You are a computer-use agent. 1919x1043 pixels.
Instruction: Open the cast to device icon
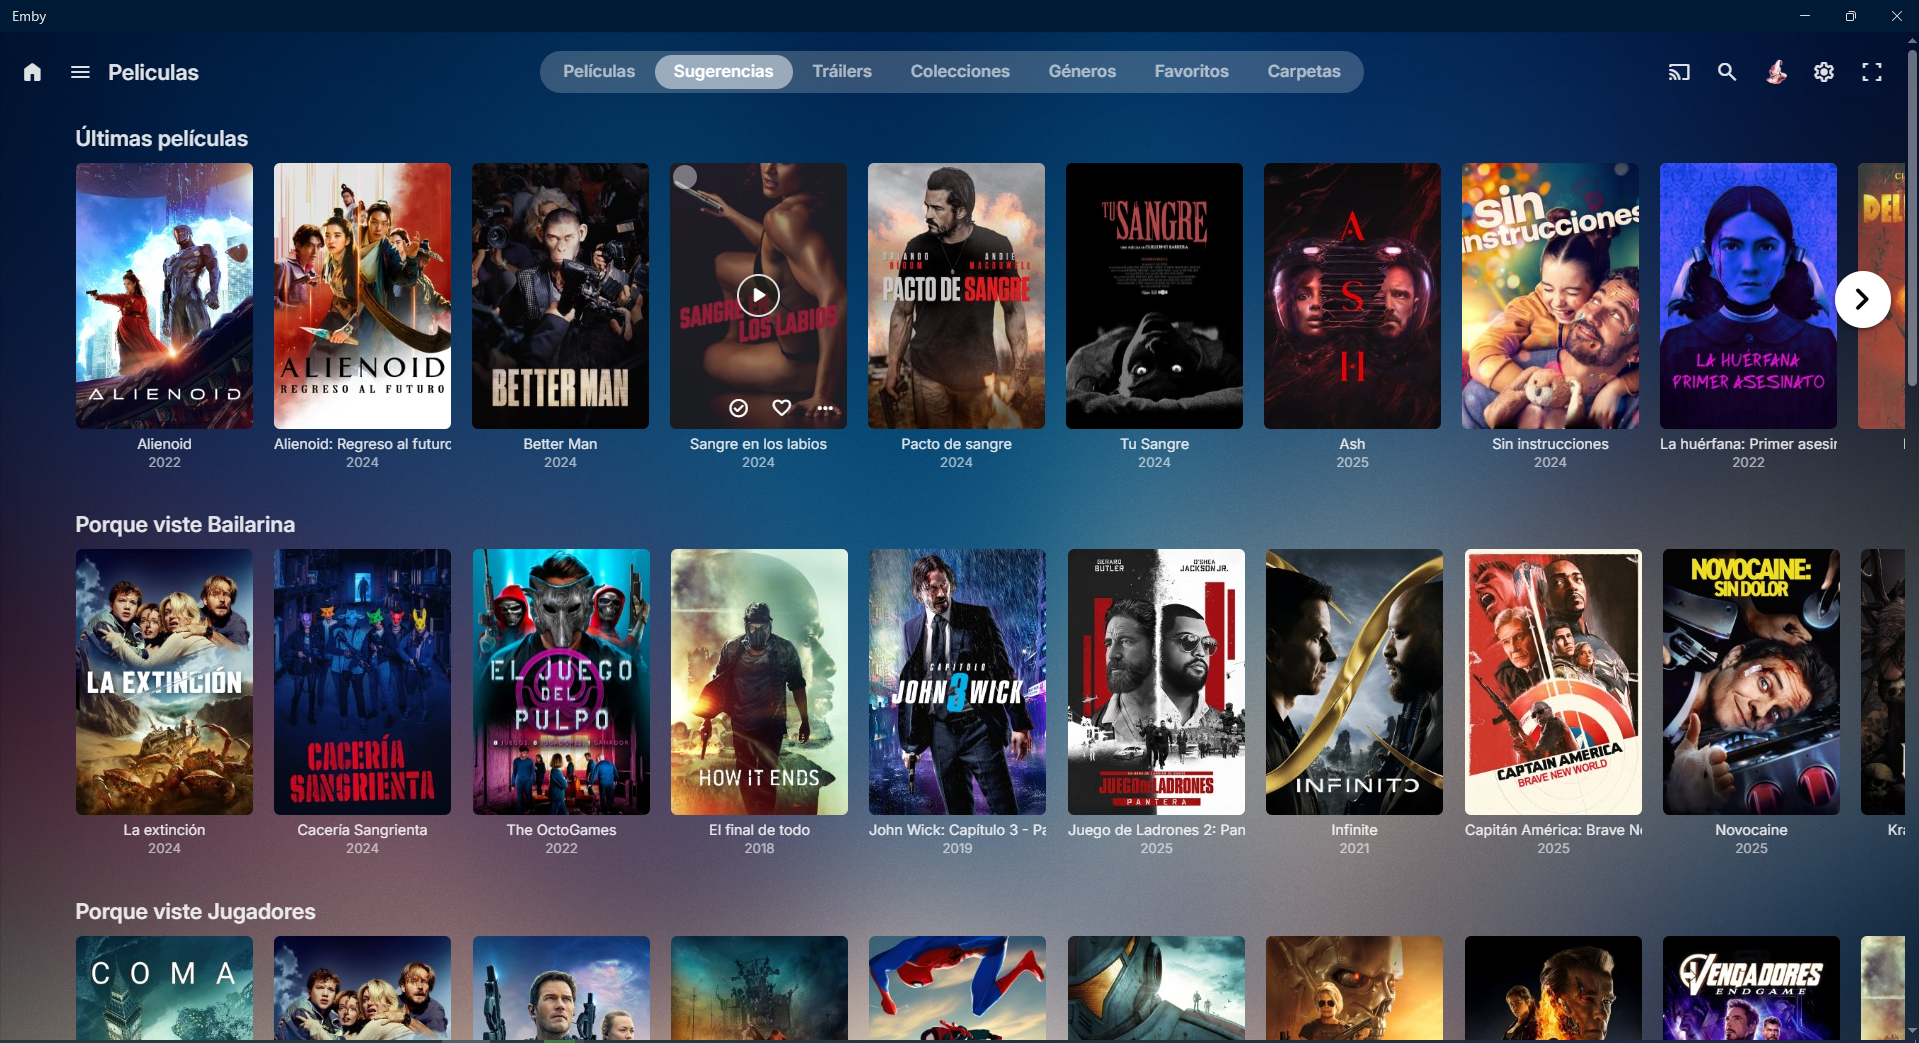(1679, 72)
